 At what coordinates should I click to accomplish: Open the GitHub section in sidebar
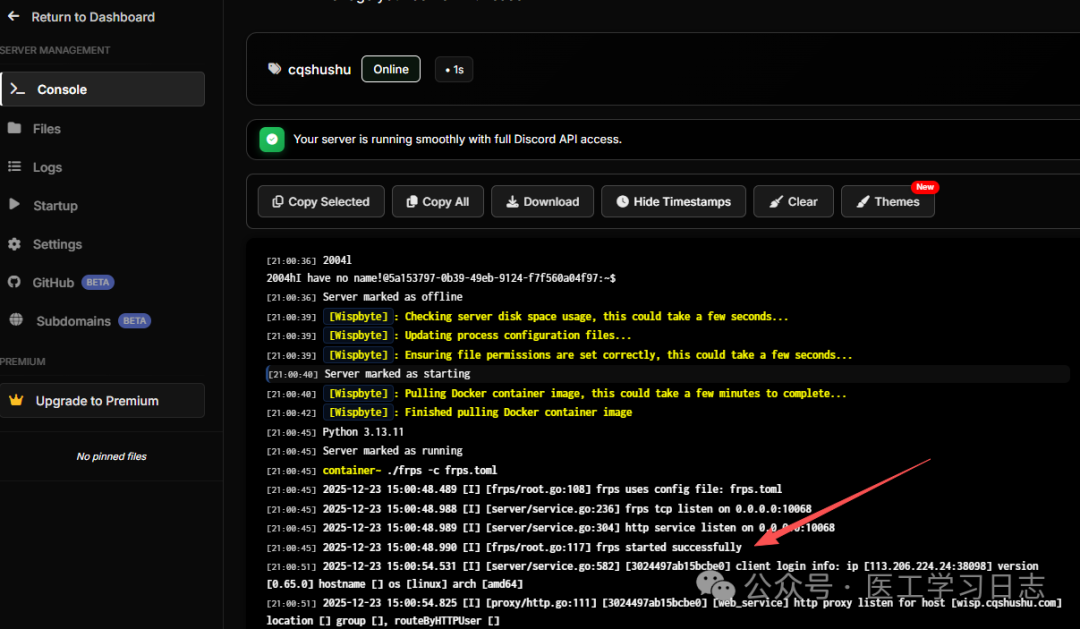pos(53,282)
